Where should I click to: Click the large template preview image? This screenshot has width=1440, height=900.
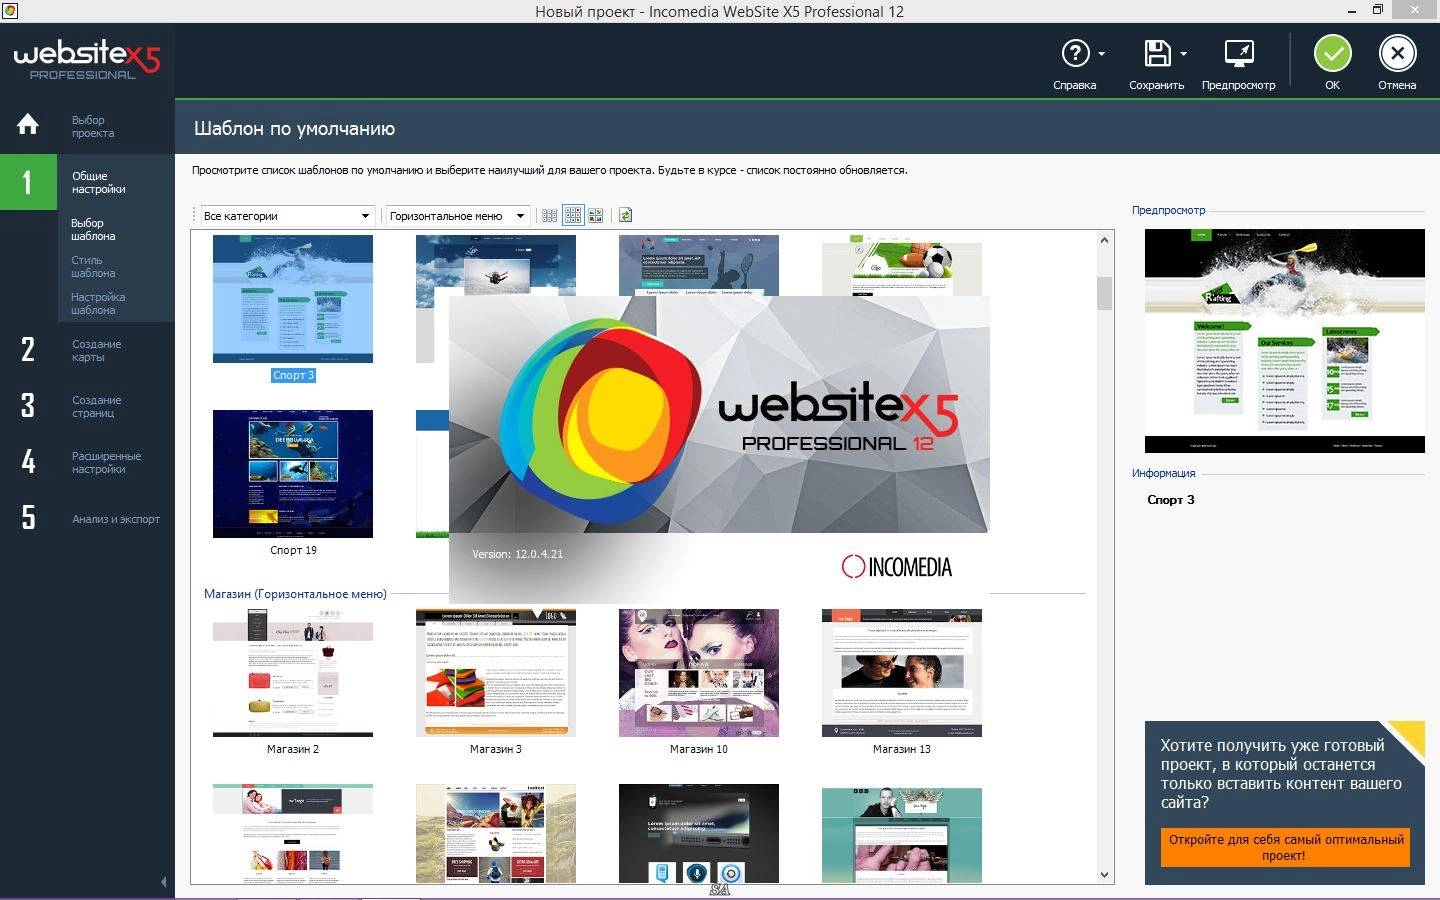point(1285,341)
